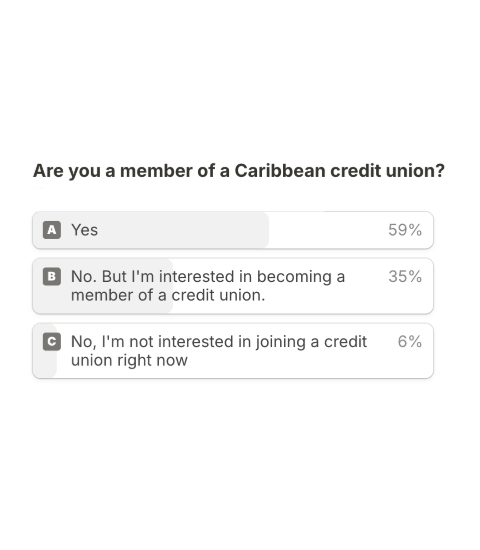Viewport: 480px width, 550px height.
Task: Pick "No, I'm not interested" answer option
Action: click(x=233, y=351)
